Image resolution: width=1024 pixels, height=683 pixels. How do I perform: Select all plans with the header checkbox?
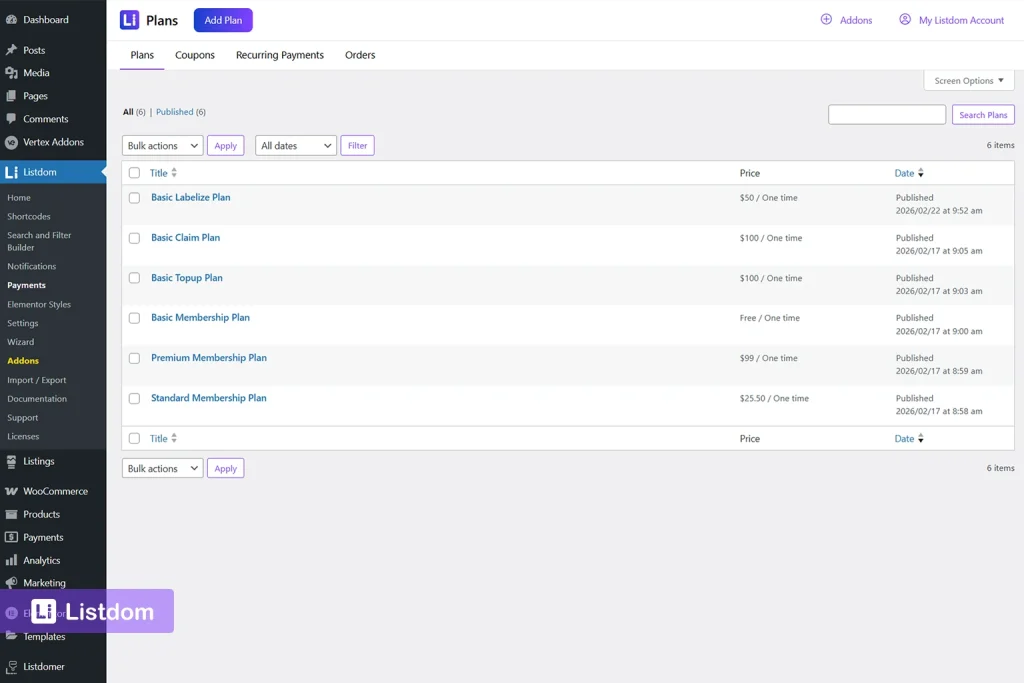(135, 172)
